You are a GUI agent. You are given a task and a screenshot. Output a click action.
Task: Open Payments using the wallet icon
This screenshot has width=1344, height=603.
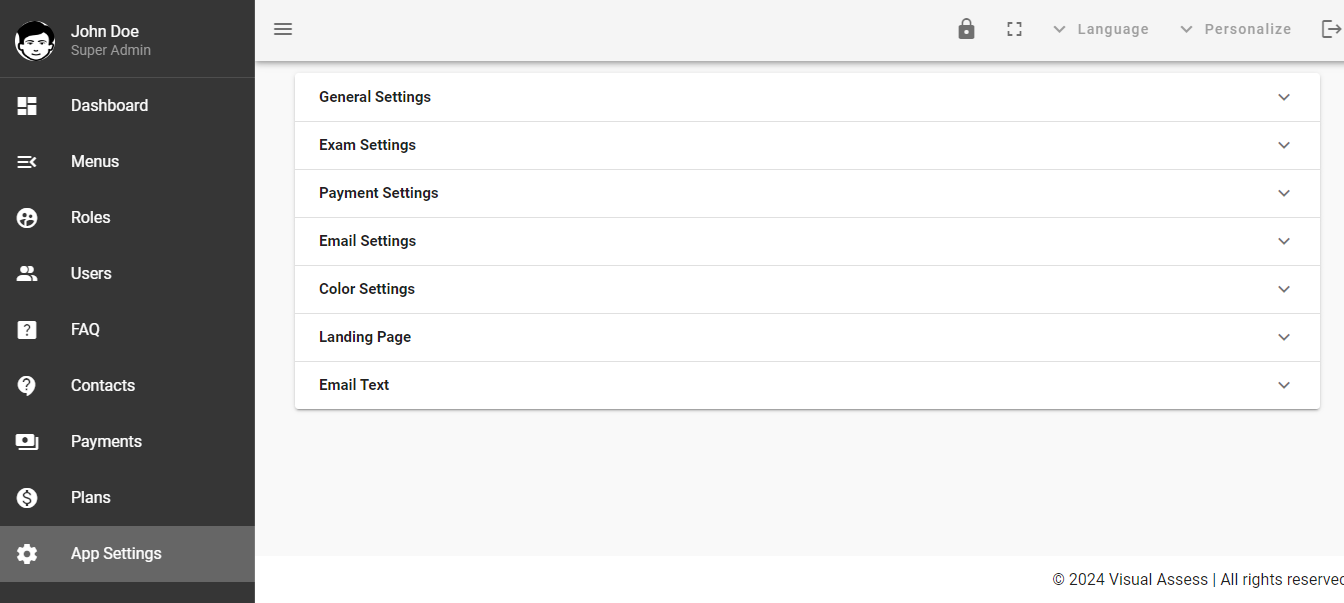coord(27,441)
